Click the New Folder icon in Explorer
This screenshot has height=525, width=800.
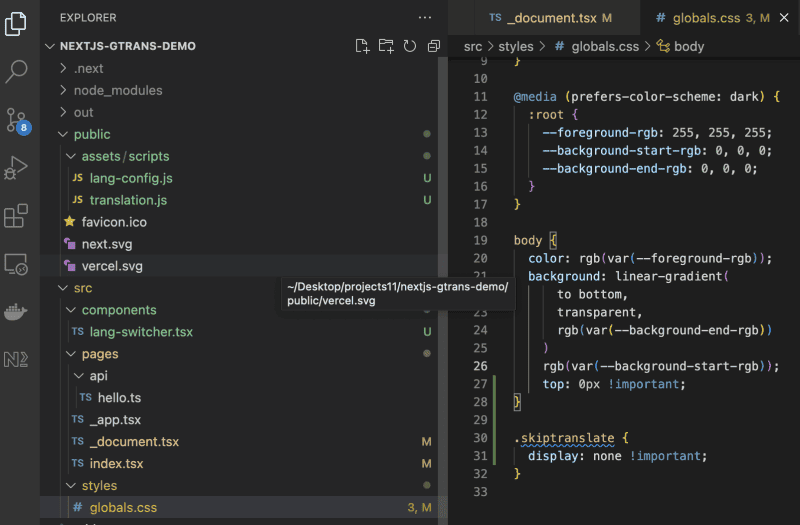click(x=386, y=46)
